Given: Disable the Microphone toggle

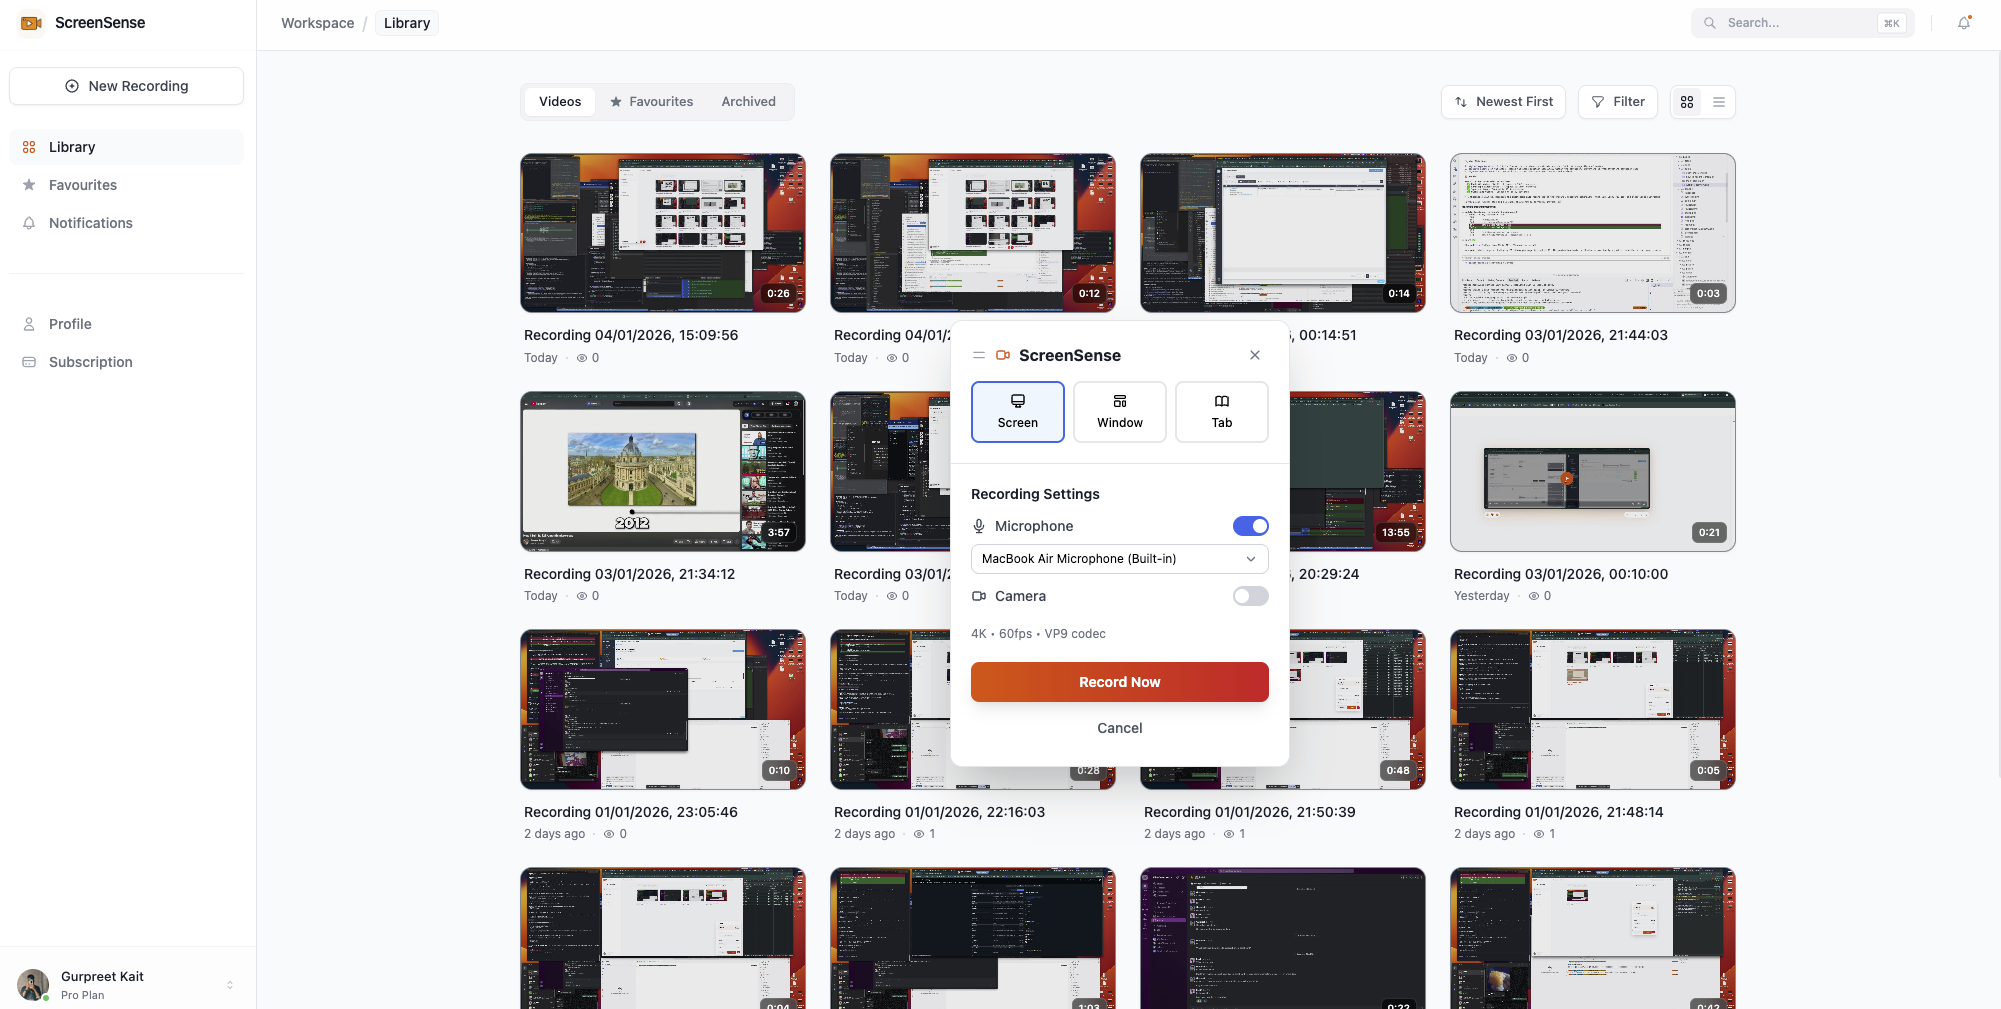Looking at the screenshot, I should coord(1250,526).
